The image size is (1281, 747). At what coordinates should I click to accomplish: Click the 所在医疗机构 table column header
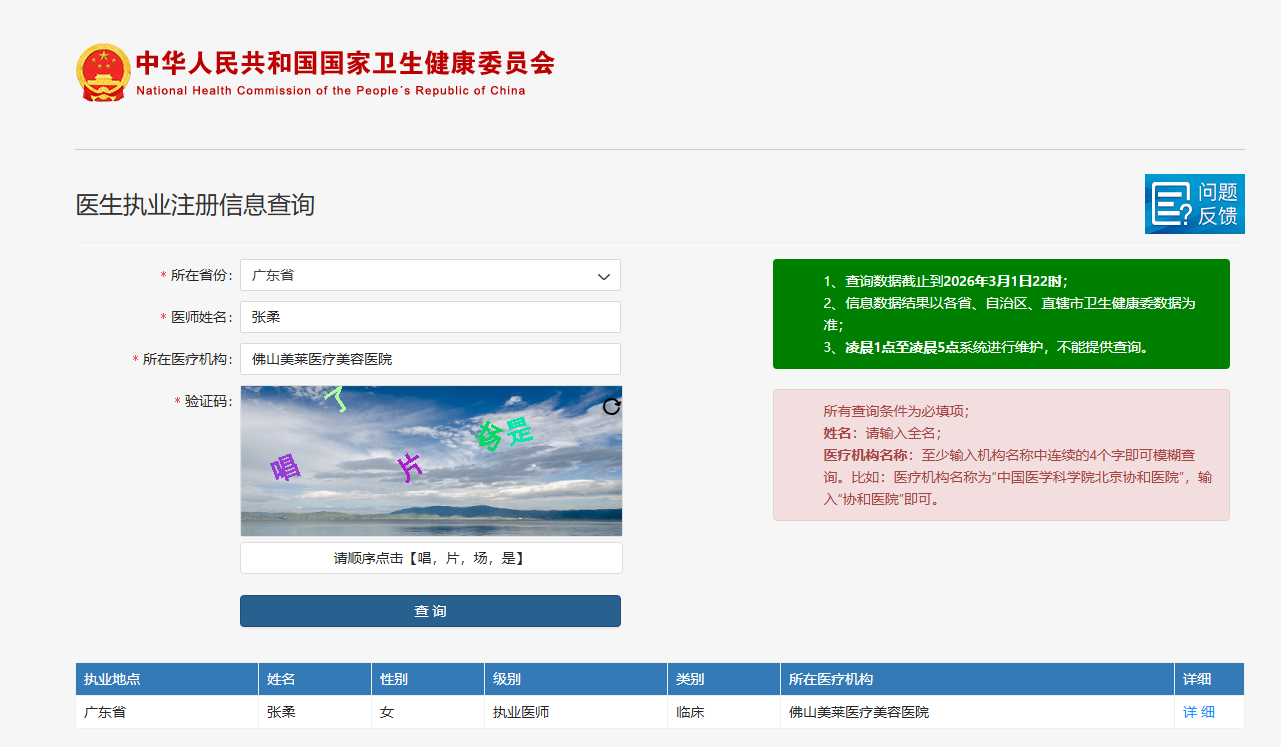point(830,679)
